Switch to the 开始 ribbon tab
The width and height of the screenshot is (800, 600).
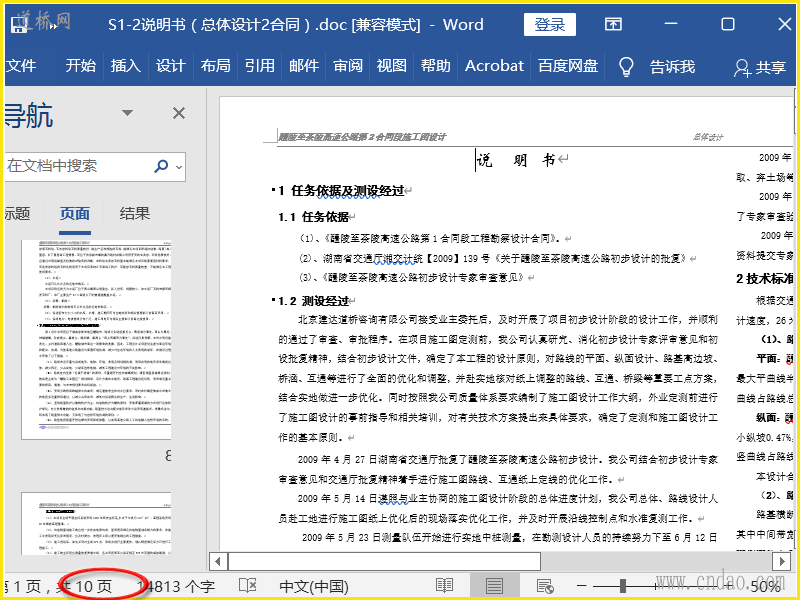[81, 66]
